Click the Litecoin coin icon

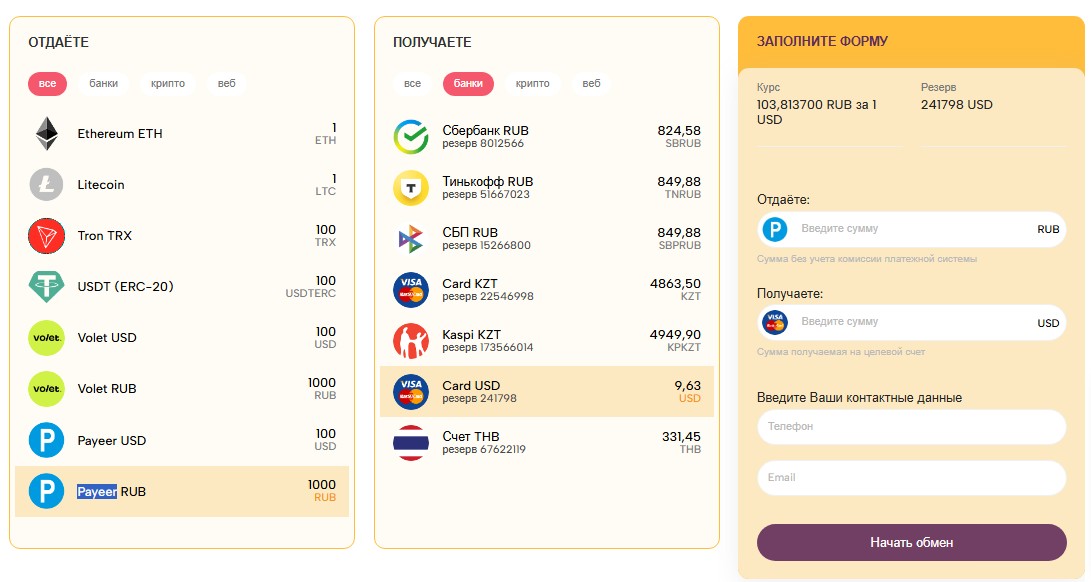click(x=47, y=184)
